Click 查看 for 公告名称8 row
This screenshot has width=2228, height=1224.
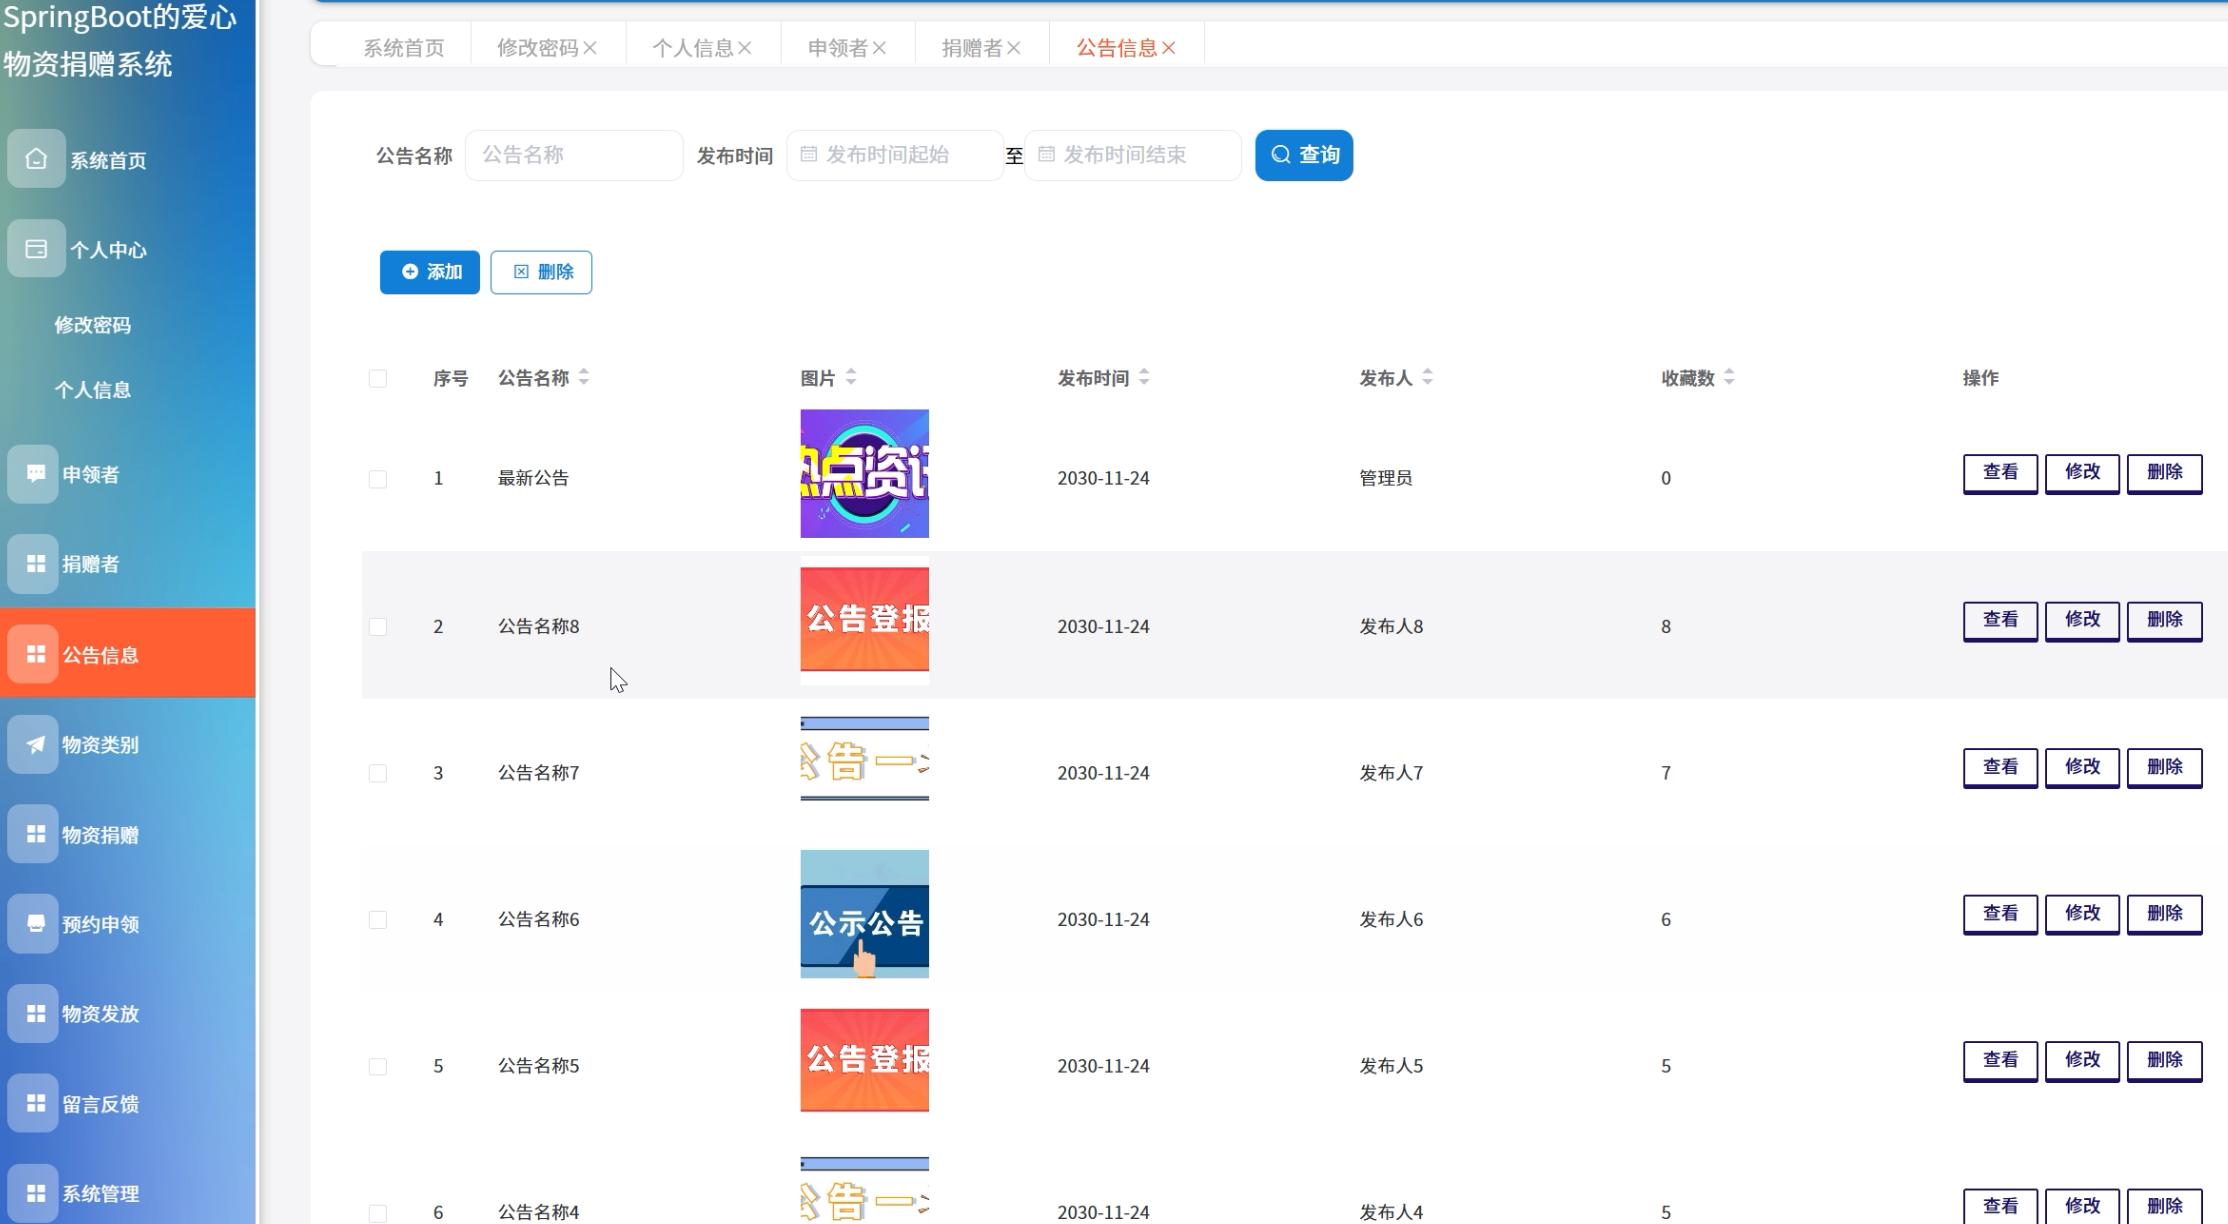tap(2000, 620)
